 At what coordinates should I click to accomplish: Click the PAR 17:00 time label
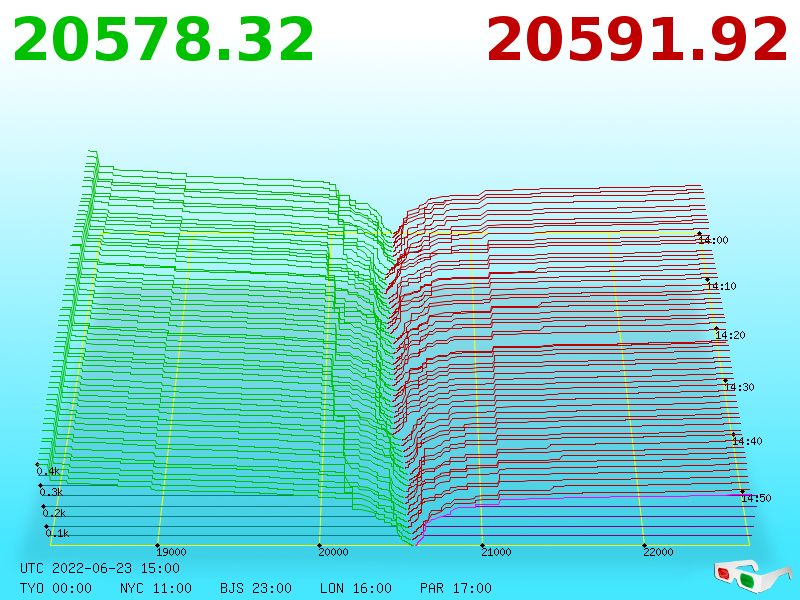(x=456, y=588)
